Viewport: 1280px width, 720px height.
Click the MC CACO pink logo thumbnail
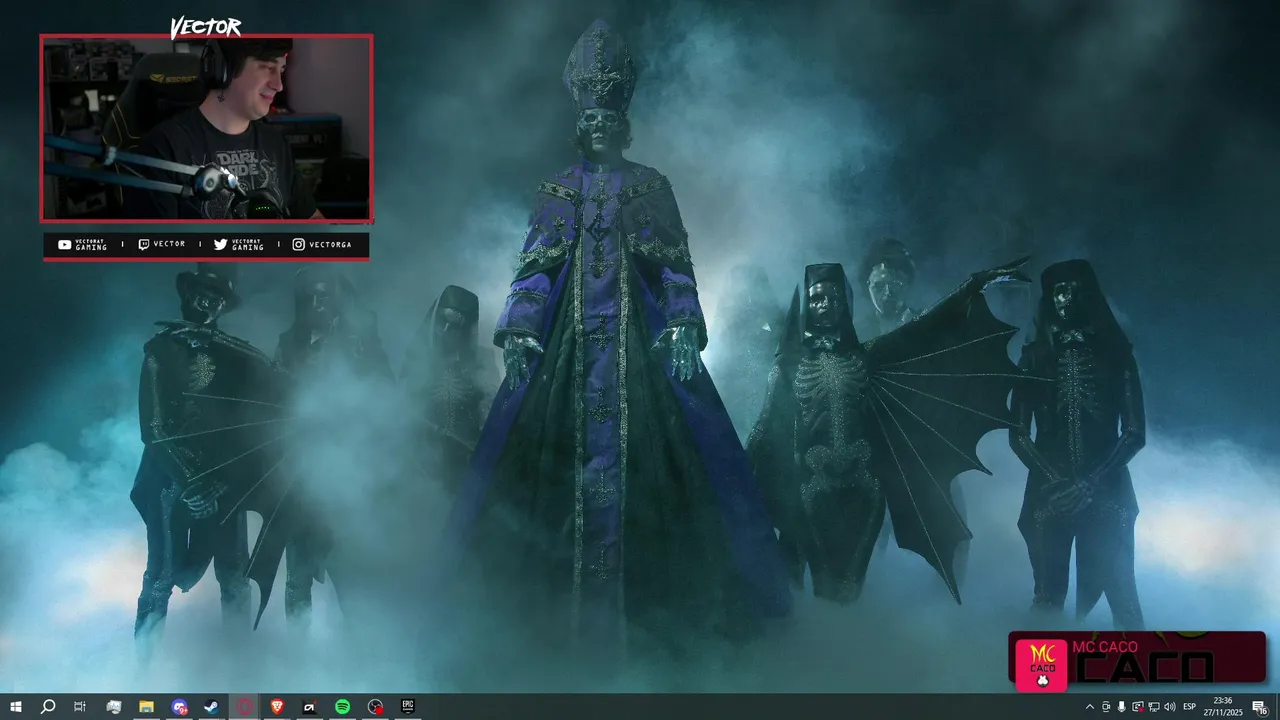point(1041,664)
